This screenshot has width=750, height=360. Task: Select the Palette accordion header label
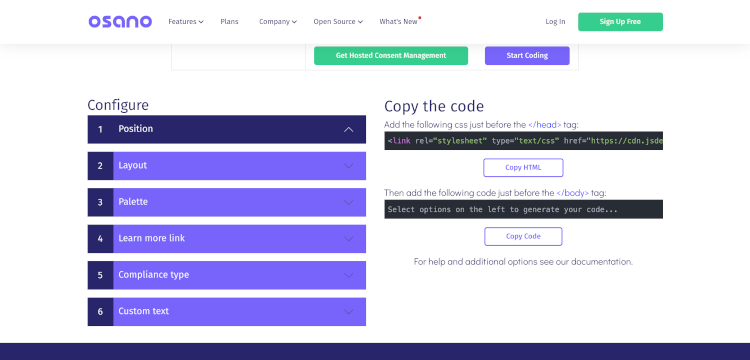tap(133, 202)
